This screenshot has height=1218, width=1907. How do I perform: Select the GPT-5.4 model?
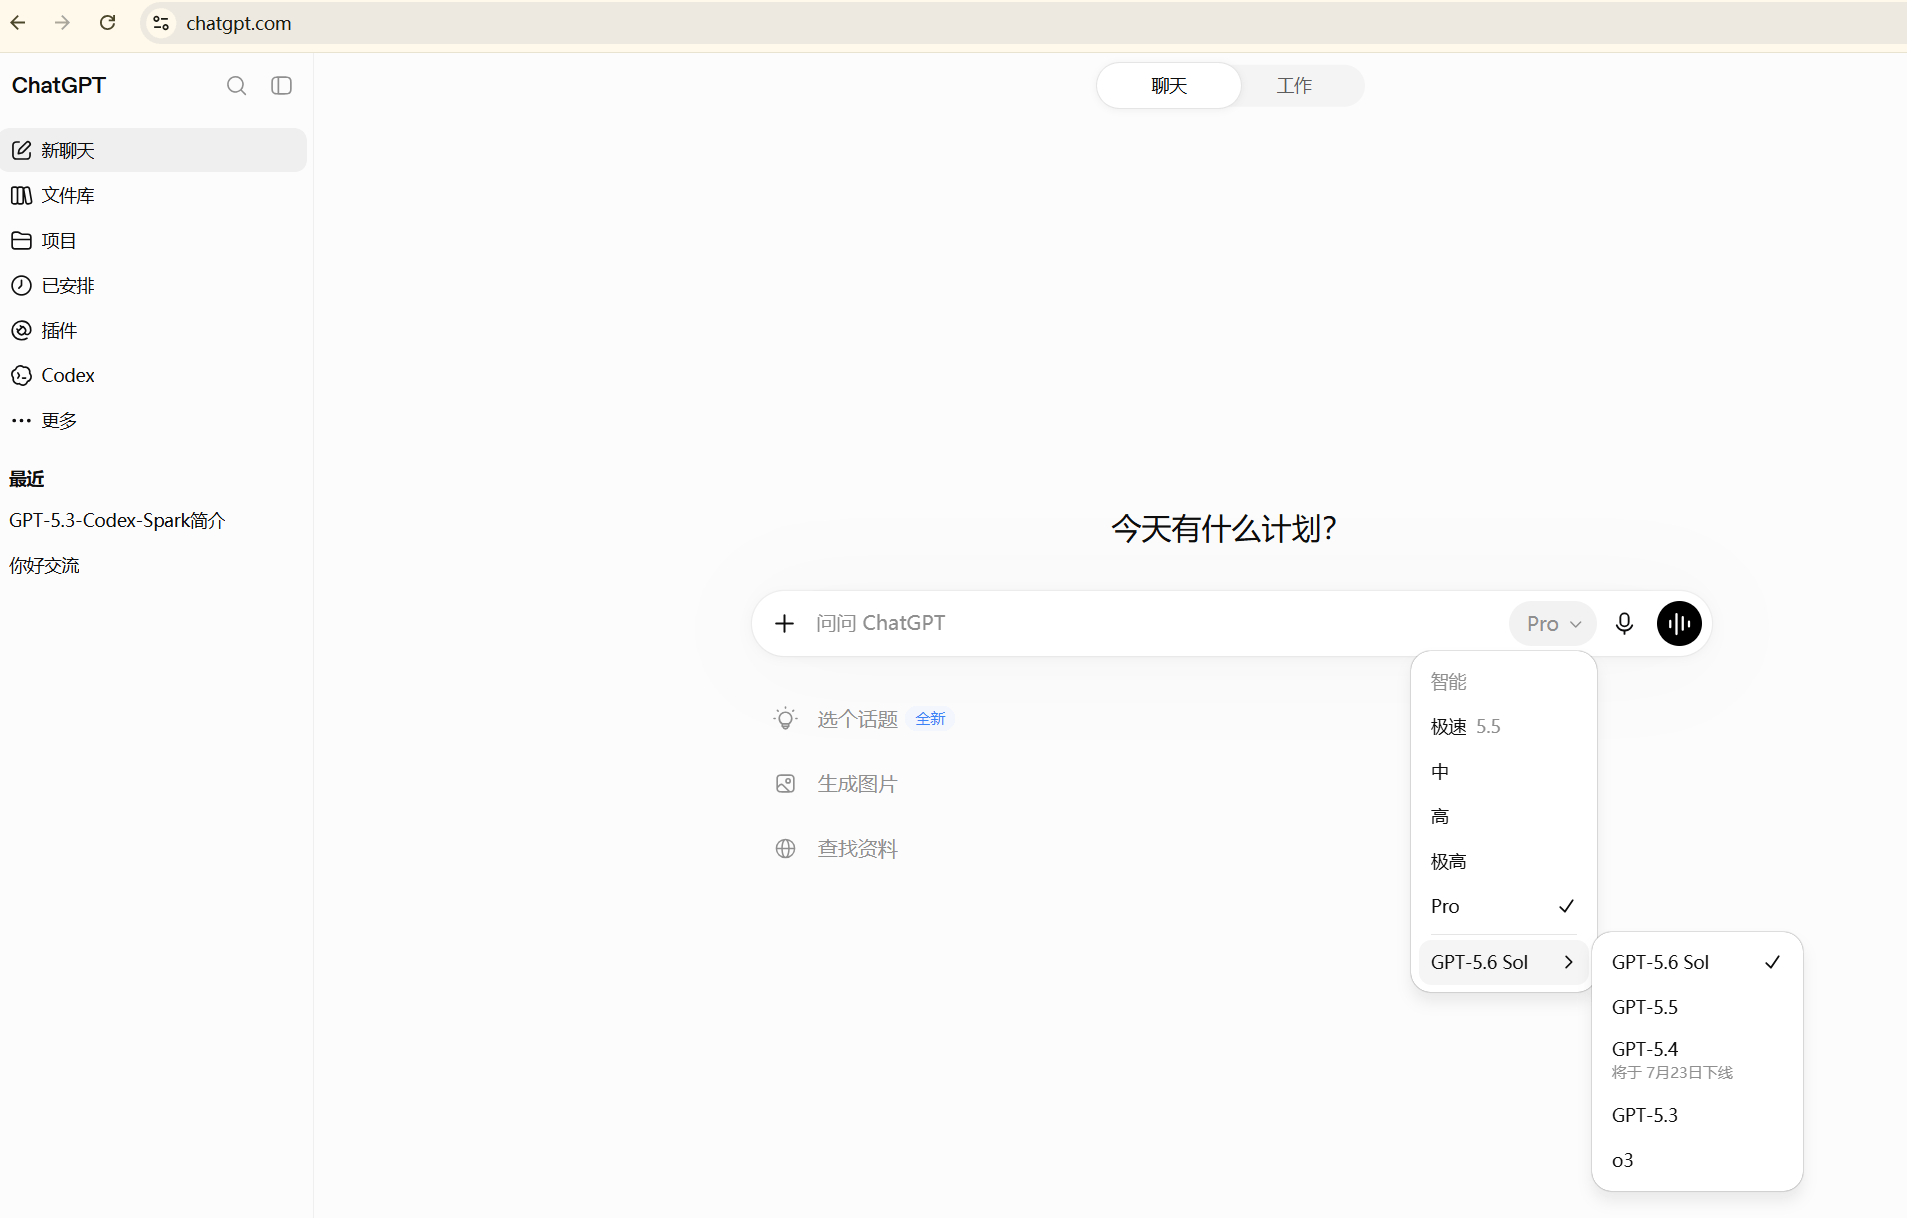point(1696,1060)
